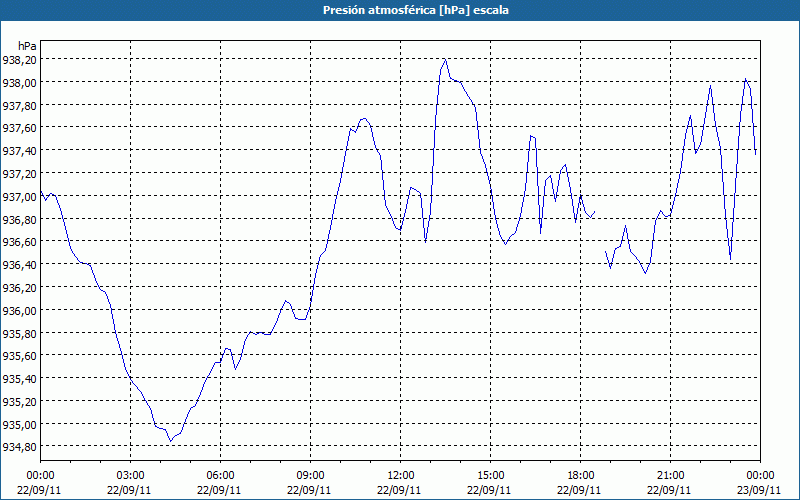Select the 937,20 y-axis value

click(19, 174)
